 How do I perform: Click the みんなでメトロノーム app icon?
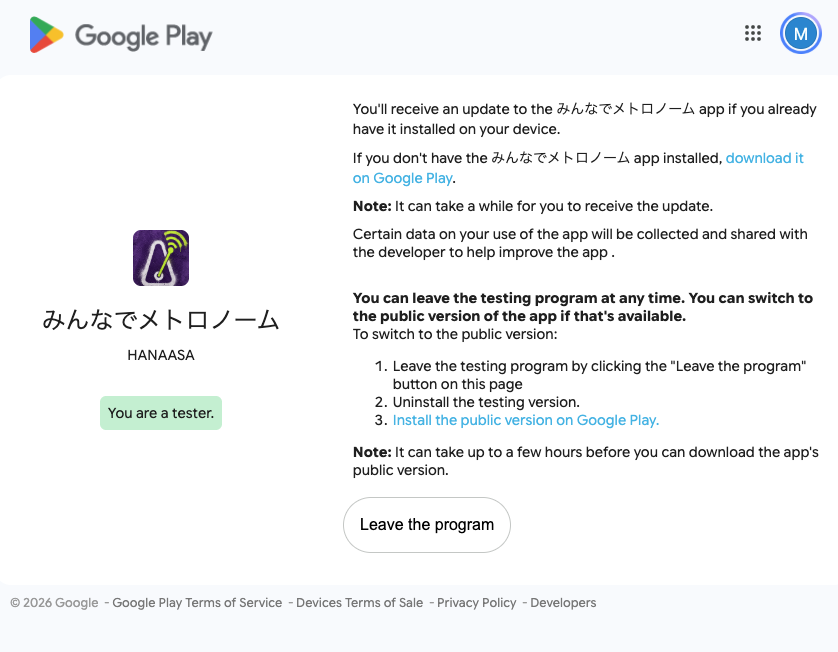(161, 258)
